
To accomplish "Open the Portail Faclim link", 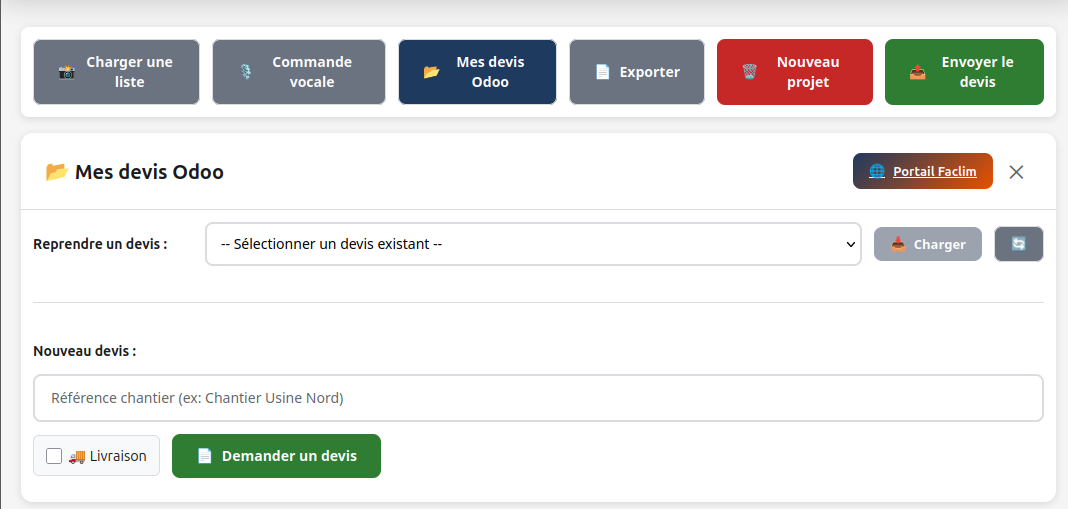I will 934,171.
